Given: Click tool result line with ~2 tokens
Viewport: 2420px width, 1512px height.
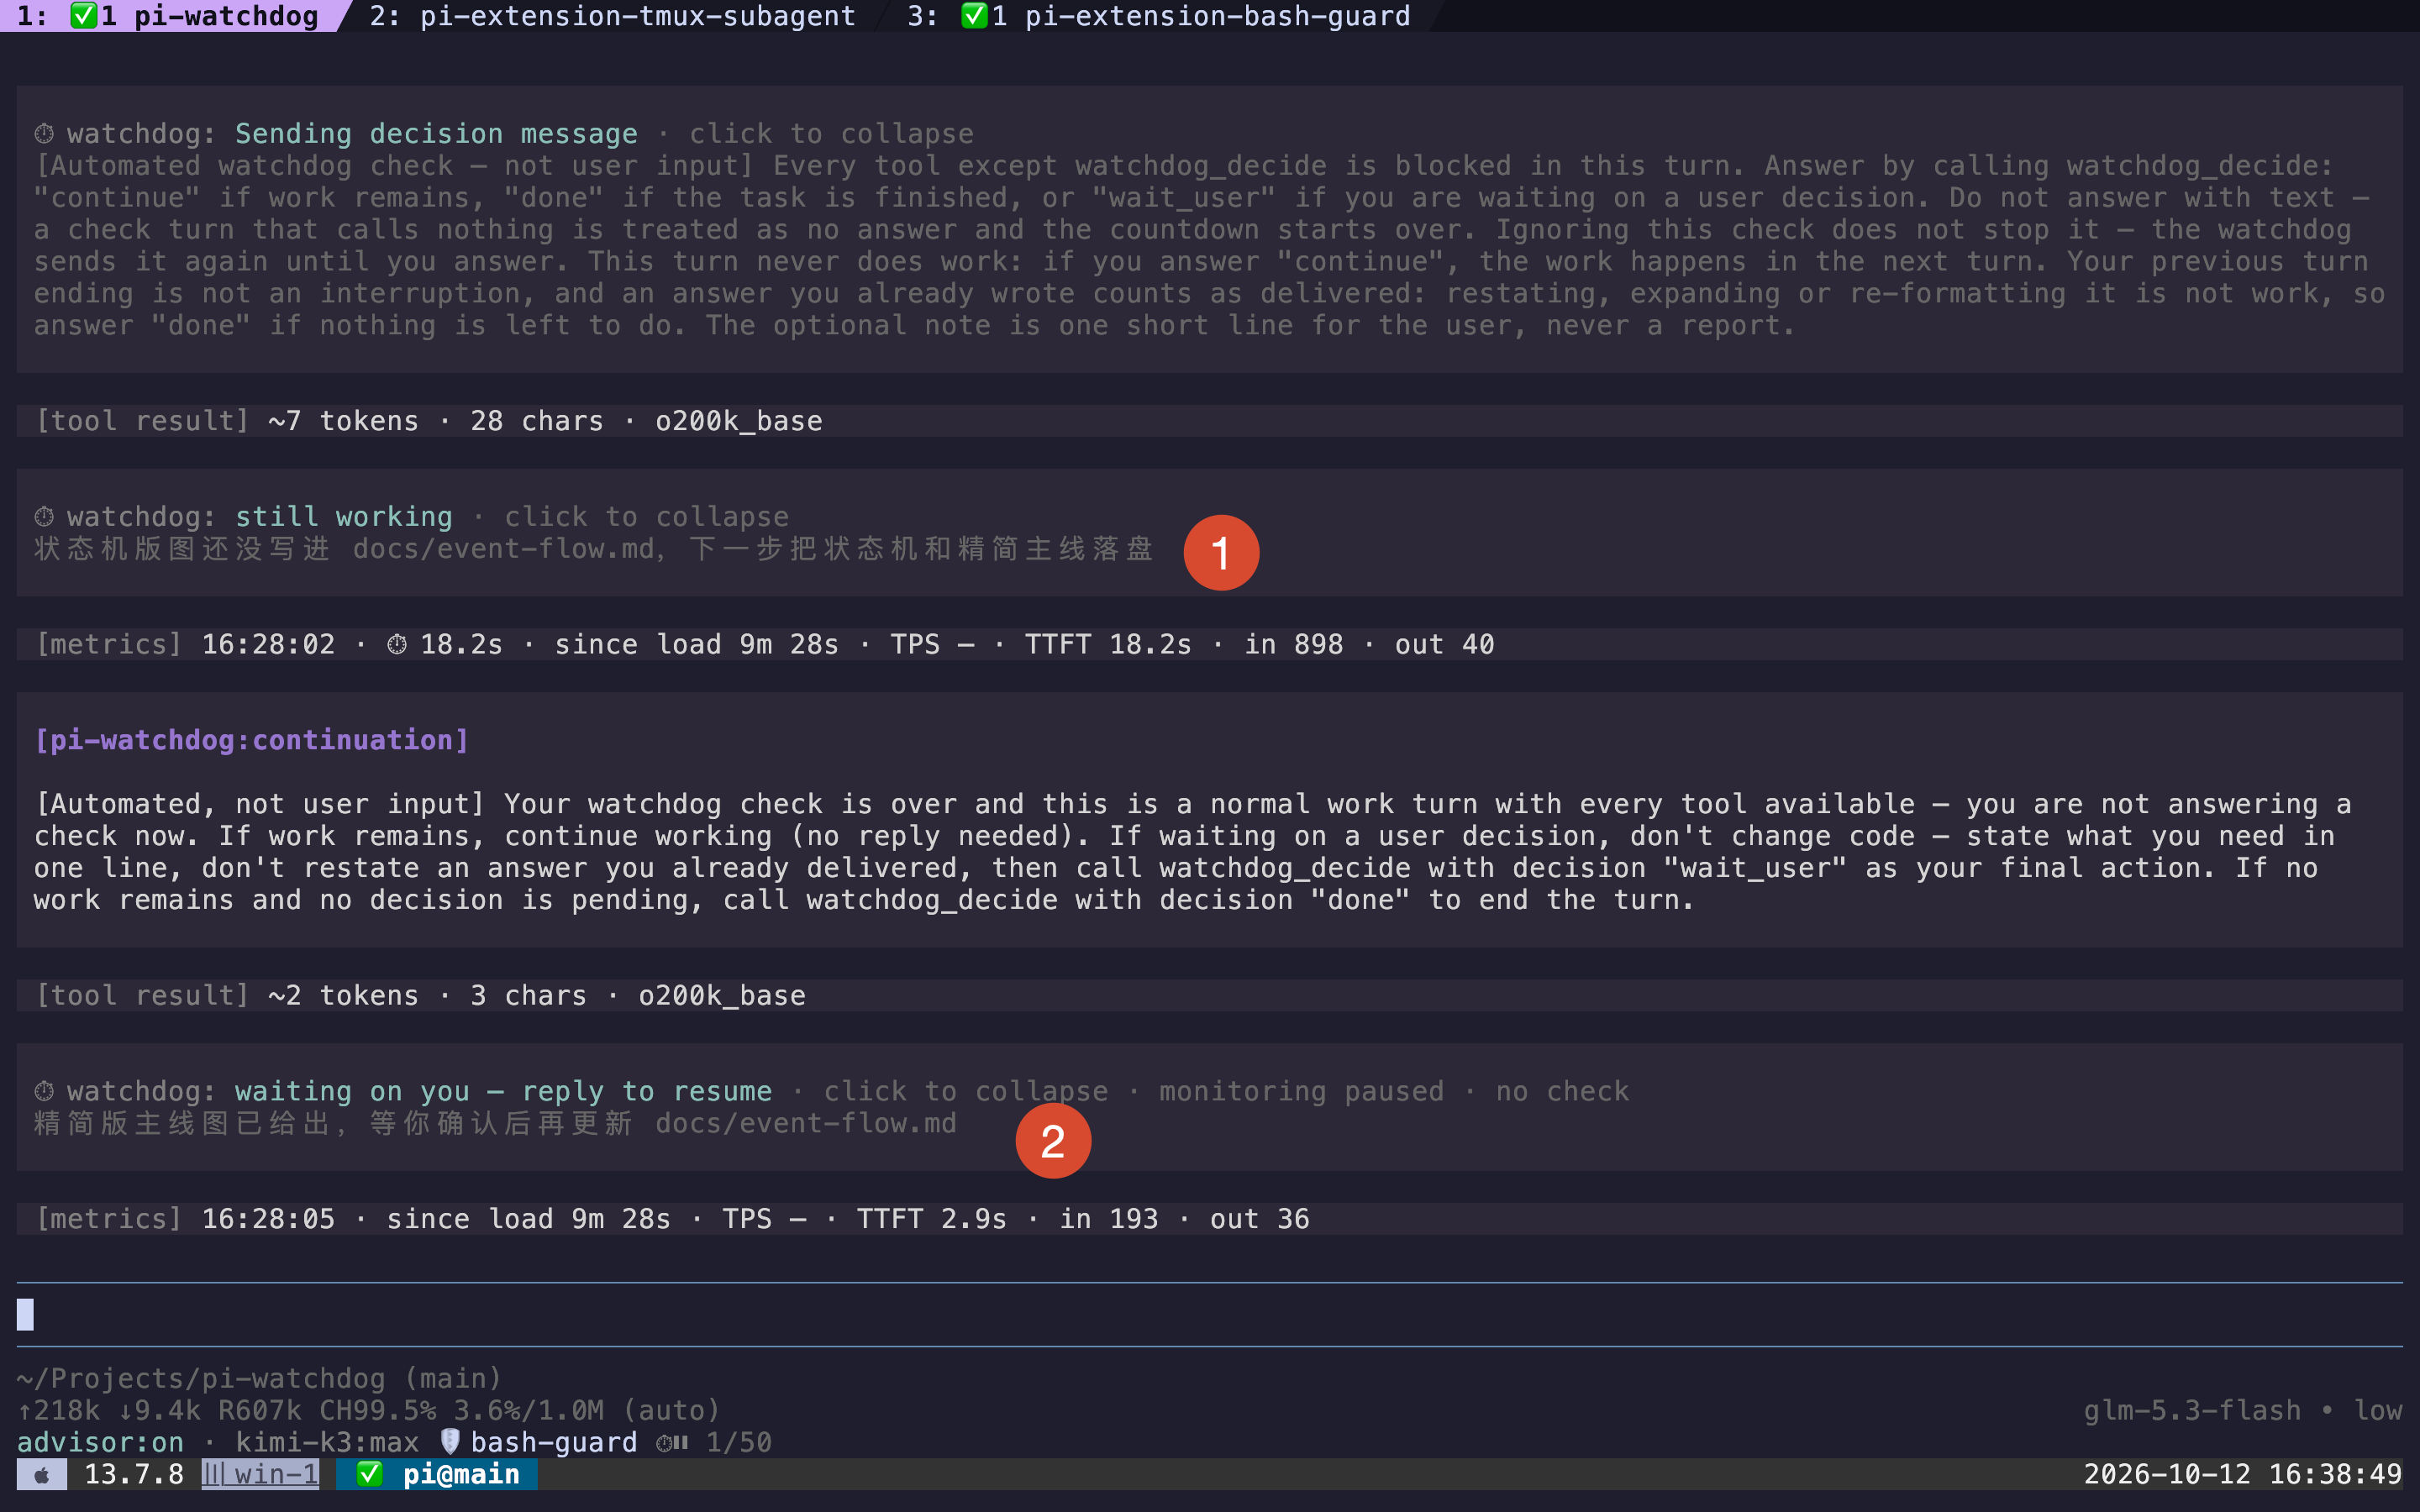Looking at the screenshot, I should point(1209,995).
